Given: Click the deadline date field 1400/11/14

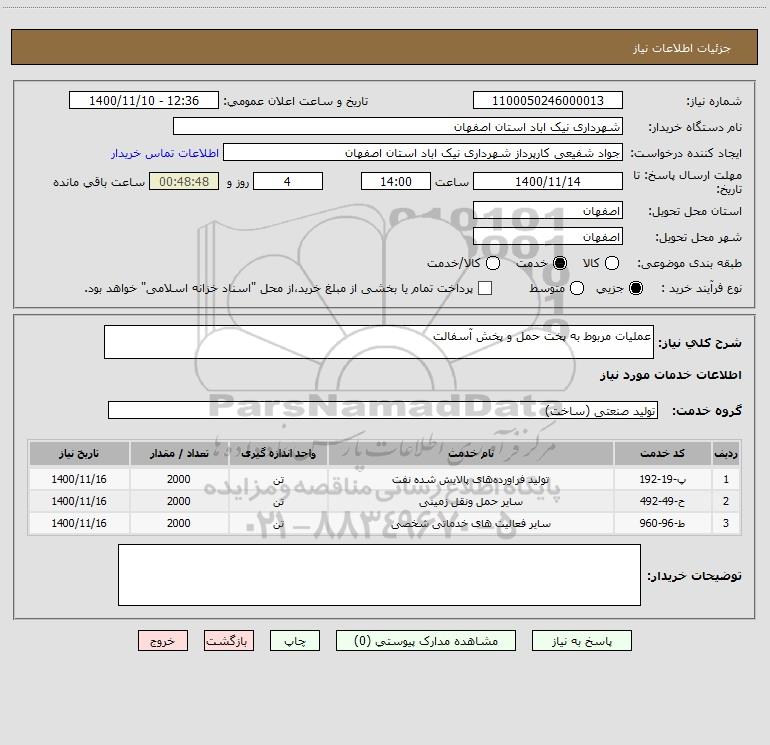Looking at the screenshot, I should pos(548,181).
